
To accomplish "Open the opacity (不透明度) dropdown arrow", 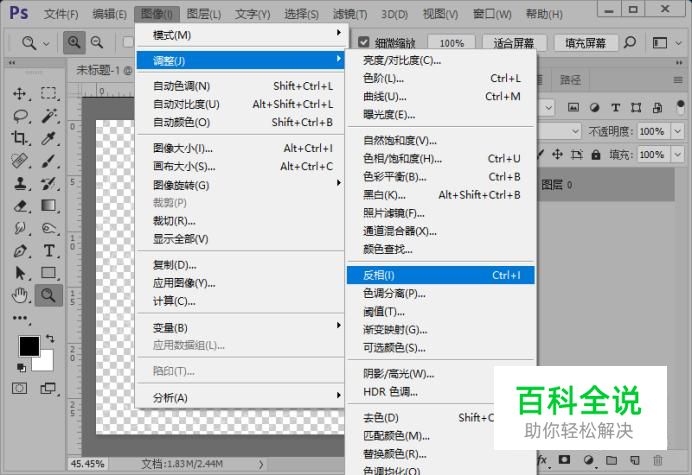I will pyautogui.click(x=677, y=131).
